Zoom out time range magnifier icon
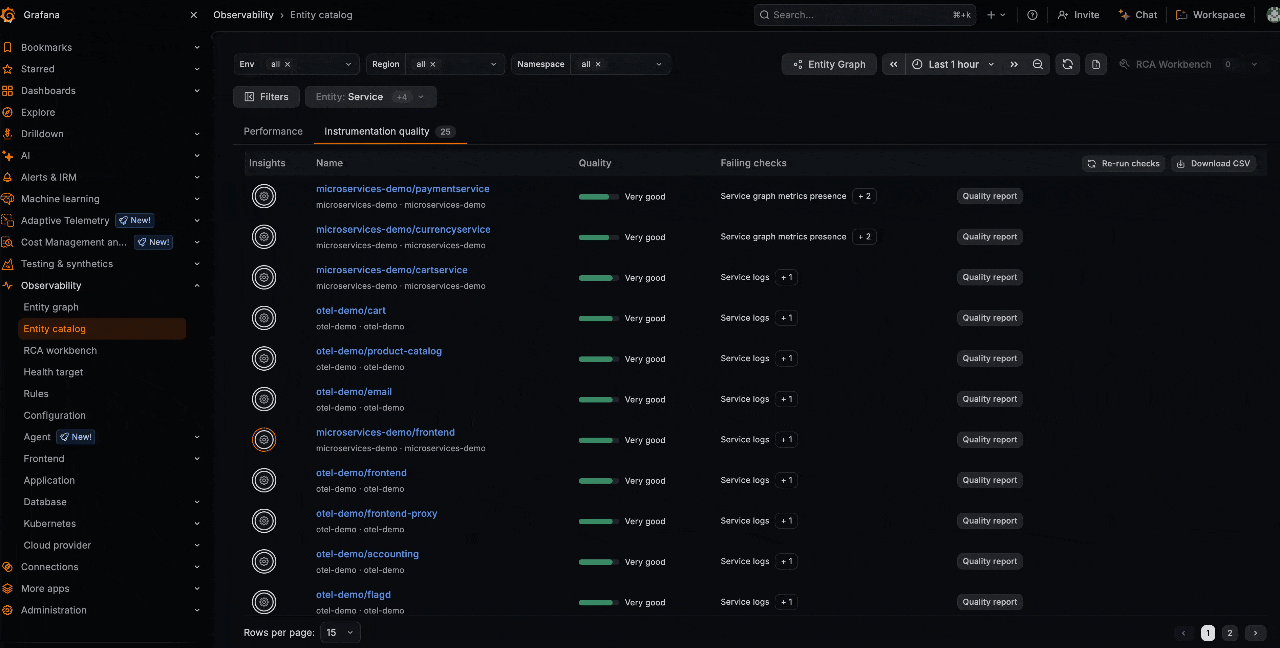Viewport: 1280px width, 648px height. coord(1038,64)
